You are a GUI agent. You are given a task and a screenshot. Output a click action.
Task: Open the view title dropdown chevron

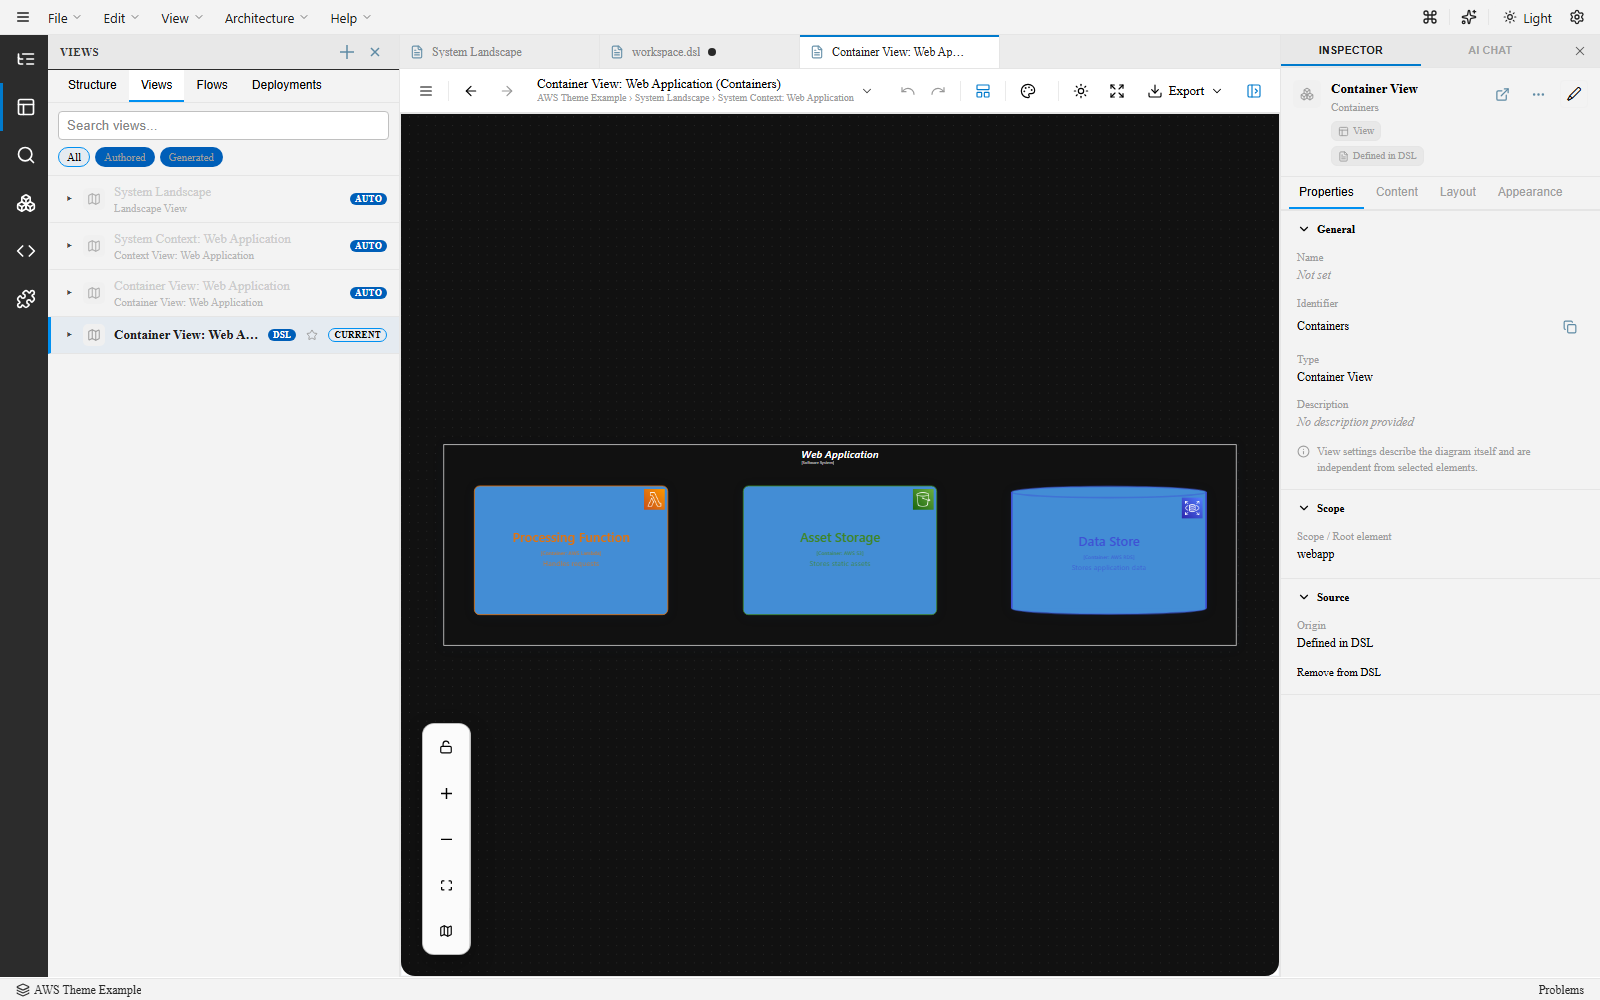click(x=867, y=91)
